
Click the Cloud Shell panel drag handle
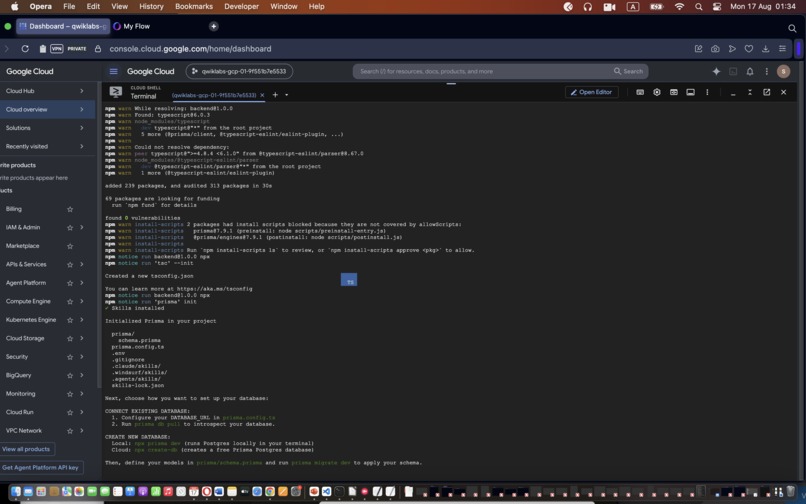pos(451,83)
